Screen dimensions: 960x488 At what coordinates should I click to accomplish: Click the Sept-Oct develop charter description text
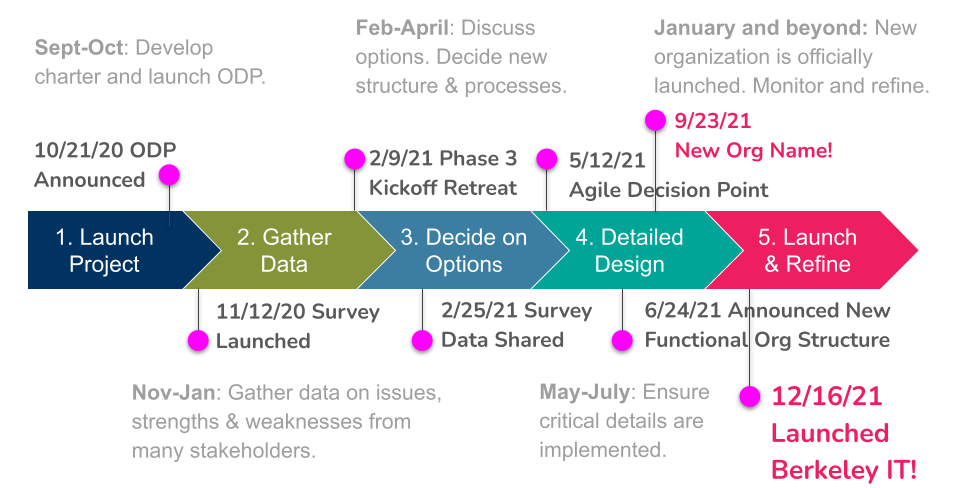[150, 62]
